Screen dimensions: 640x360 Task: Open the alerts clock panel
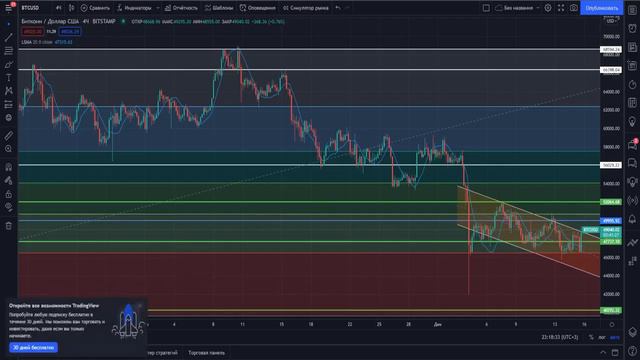(632, 28)
